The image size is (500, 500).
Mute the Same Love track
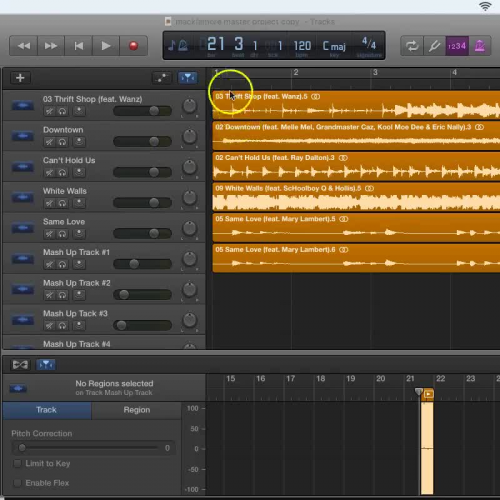point(49,234)
